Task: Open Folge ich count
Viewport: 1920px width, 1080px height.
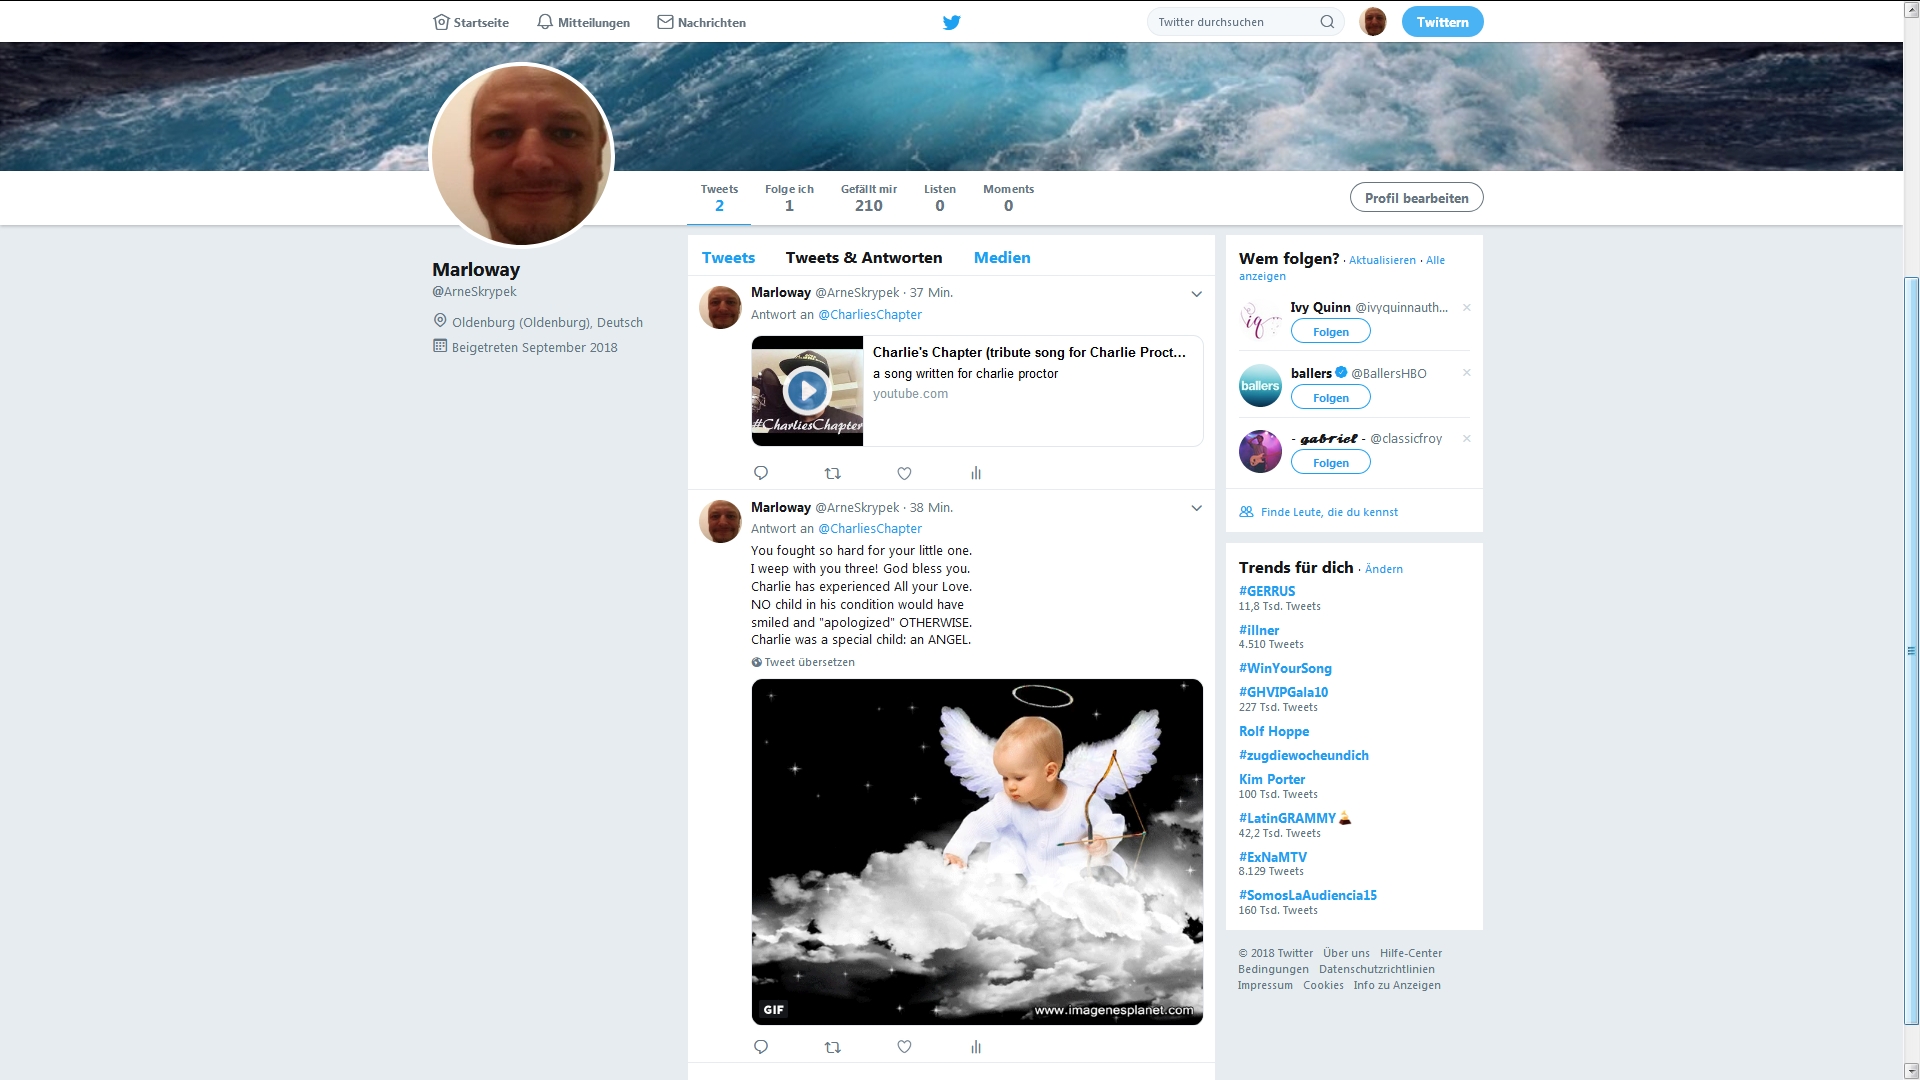Action: [x=789, y=198]
